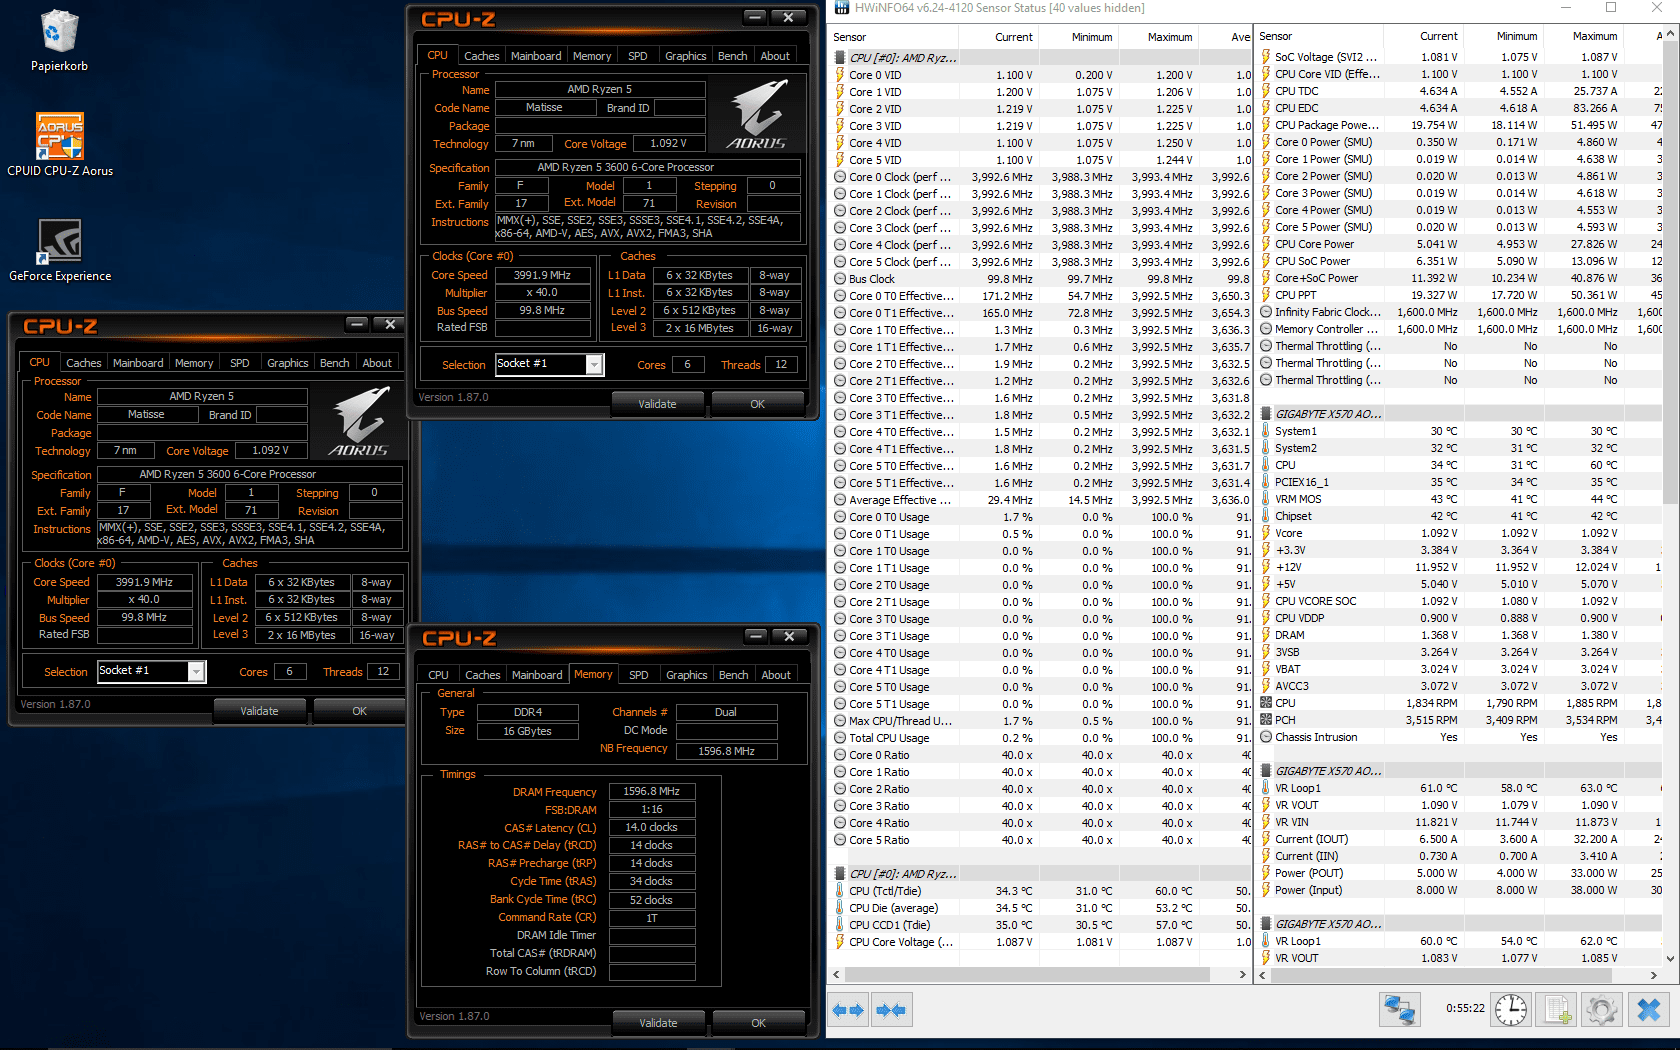This screenshot has width=1680, height=1050.
Task: Click lightning icon beside SoC Voltage (SVI2 row
Action: coord(1266,57)
